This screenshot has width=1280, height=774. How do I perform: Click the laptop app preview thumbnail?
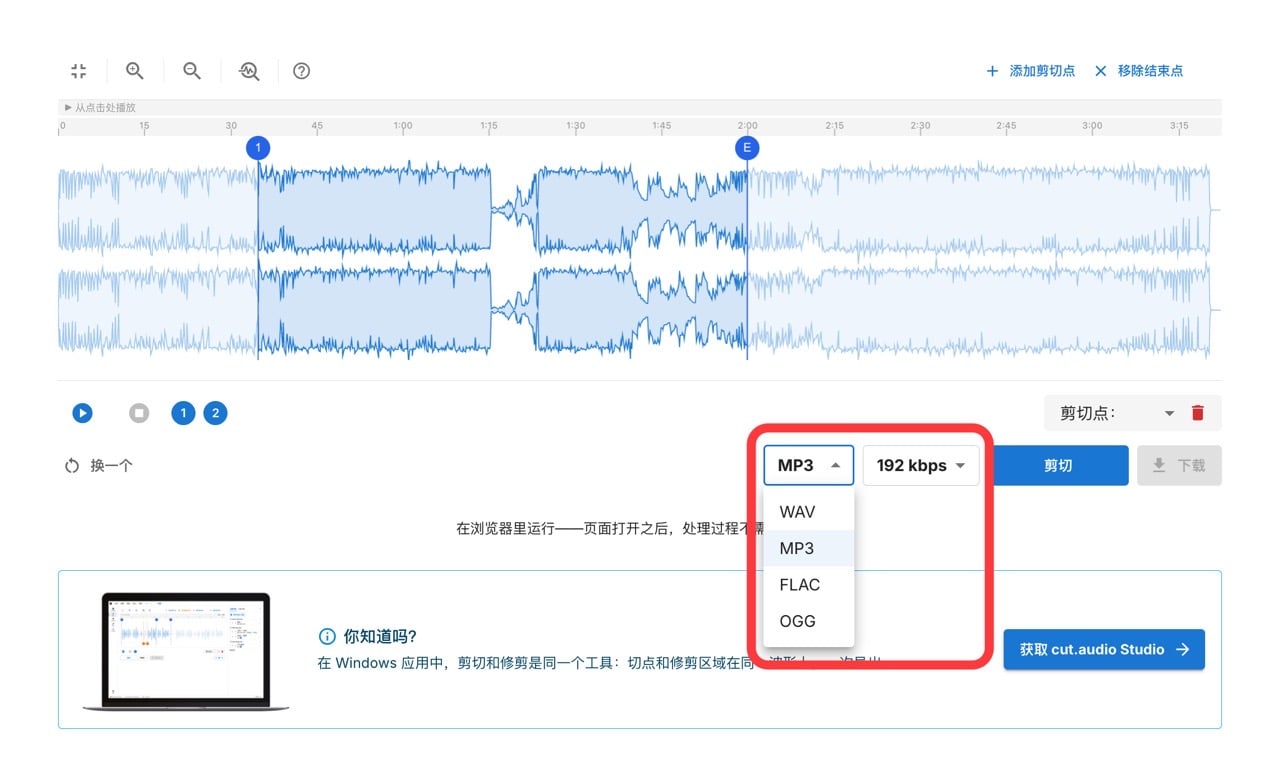[x=186, y=651]
